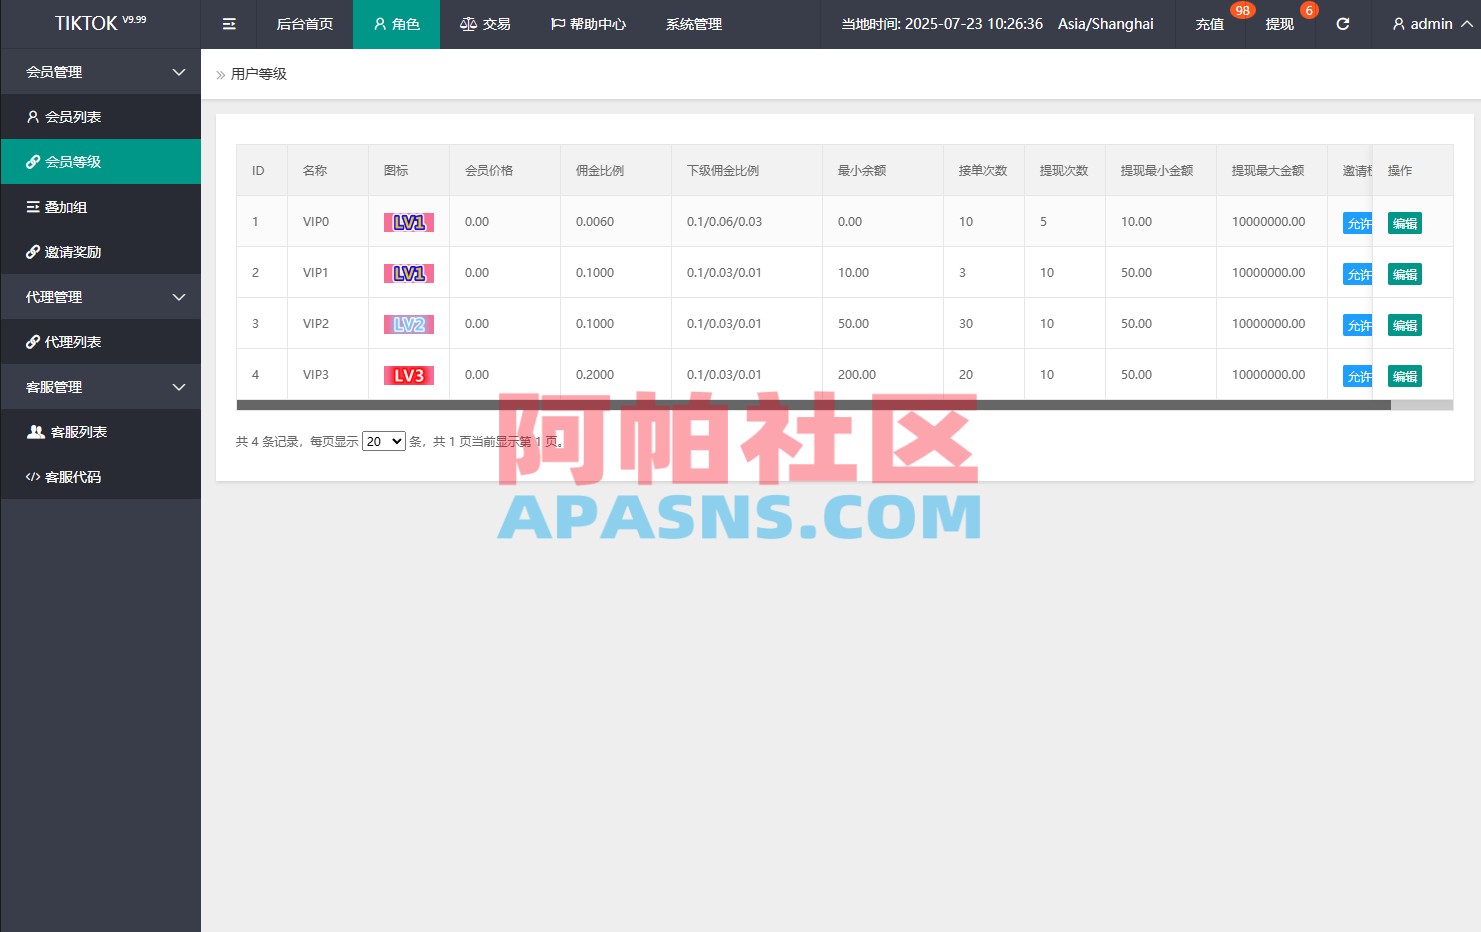
Task: Open 提现 notifications with badge 6
Action: [x=1280, y=24]
